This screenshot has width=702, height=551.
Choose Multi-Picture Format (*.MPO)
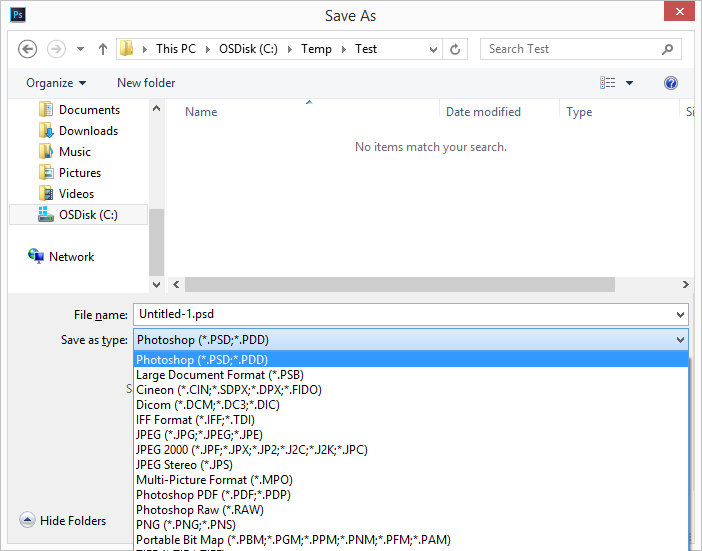click(411, 480)
